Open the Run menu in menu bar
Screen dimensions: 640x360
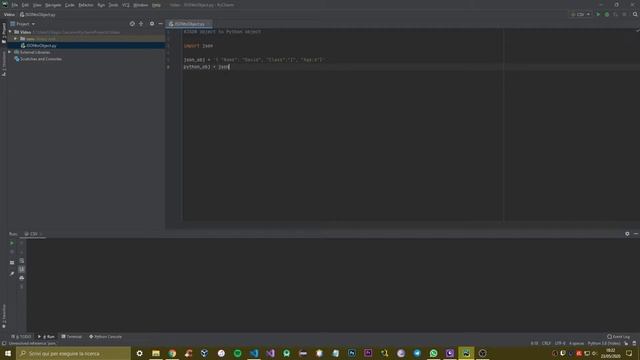coord(101,5)
